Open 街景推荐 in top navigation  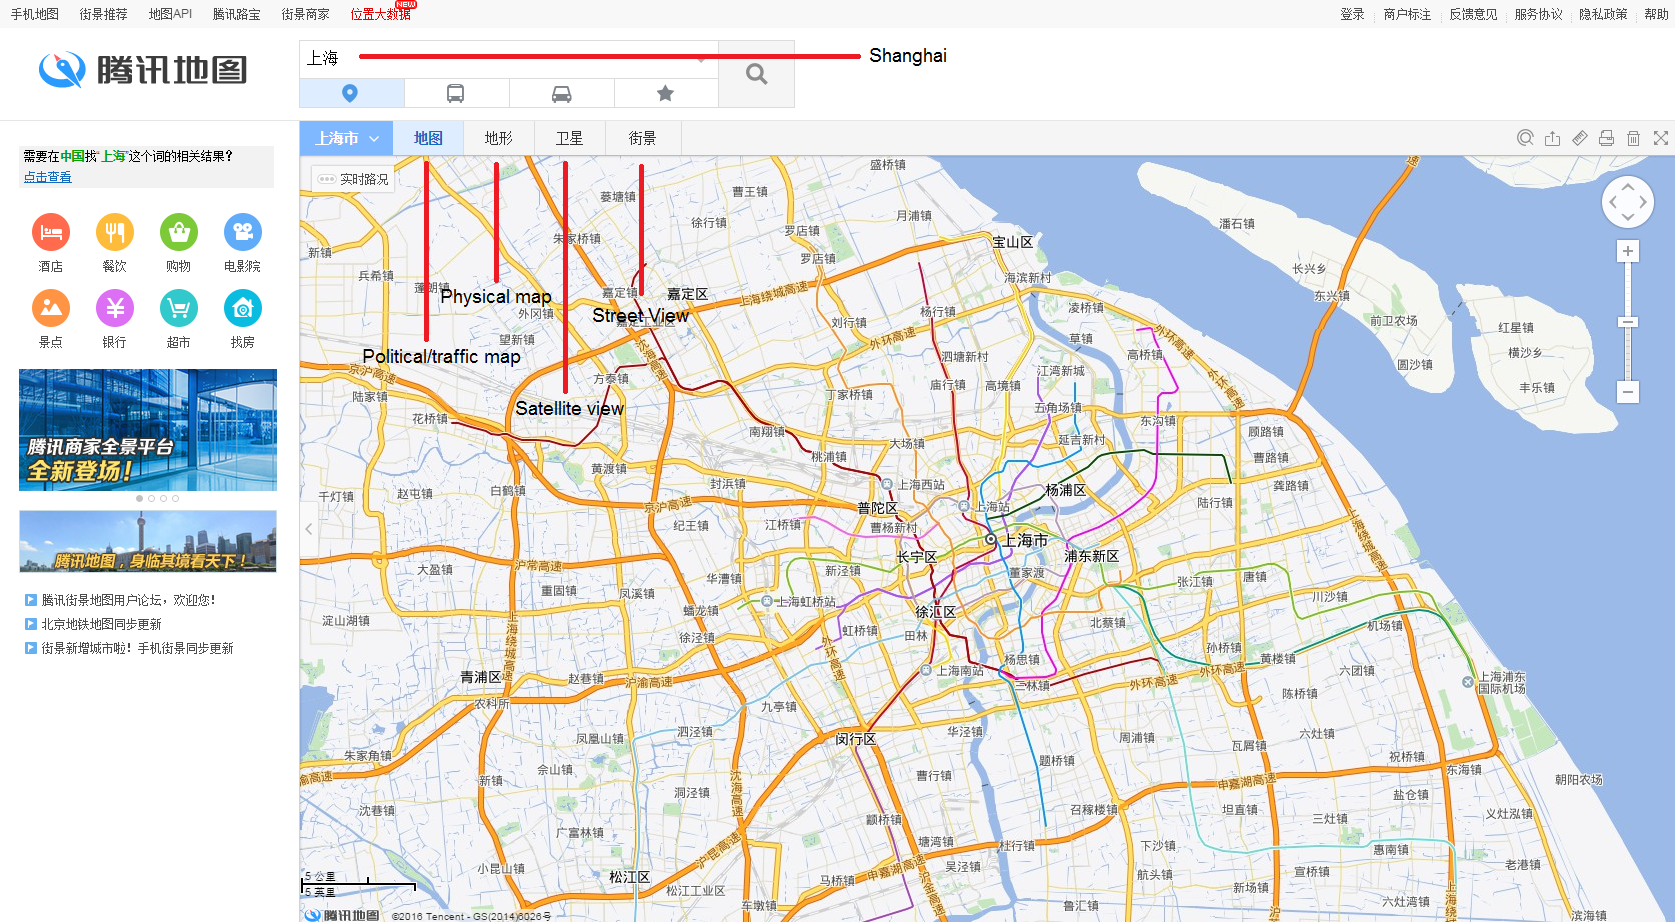pos(104,14)
